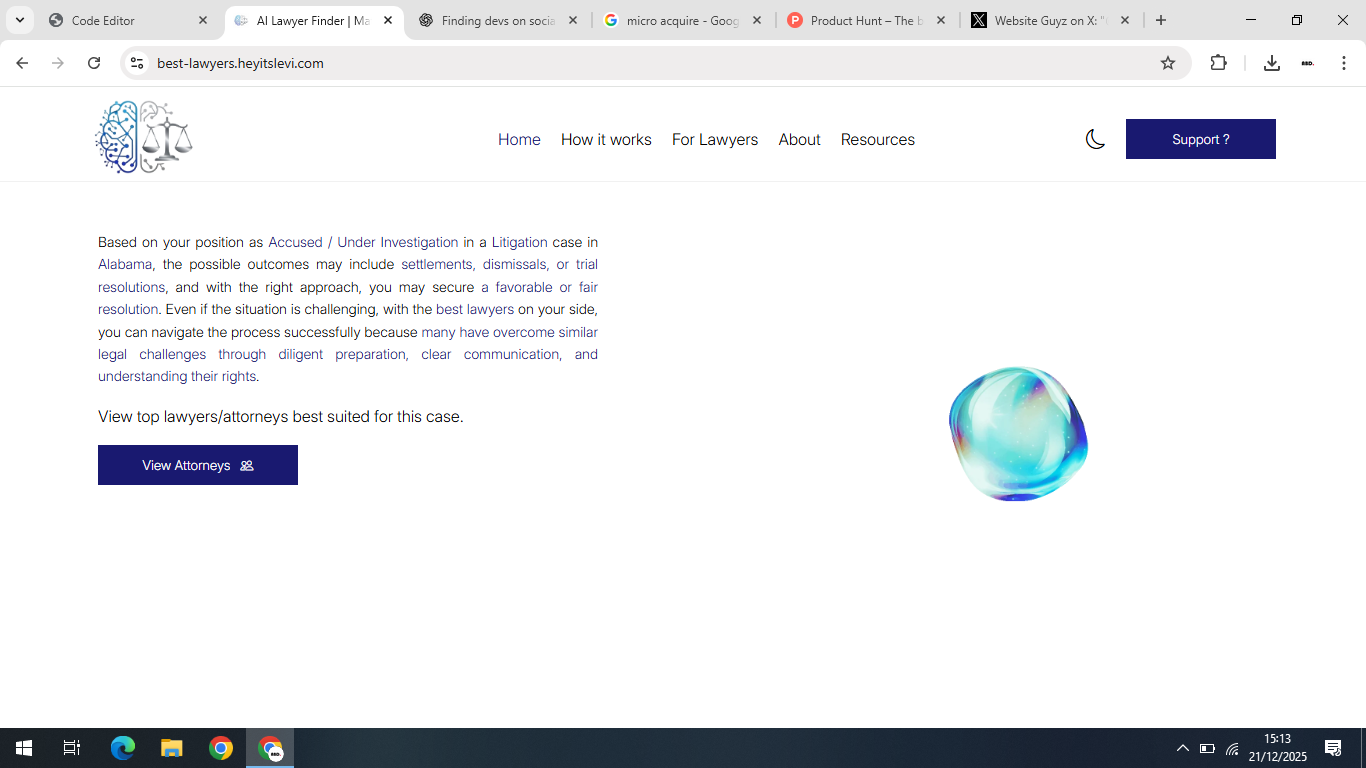Image resolution: width=1366 pixels, height=768 pixels.
Task: Go back to previous page
Action: click(x=22, y=63)
